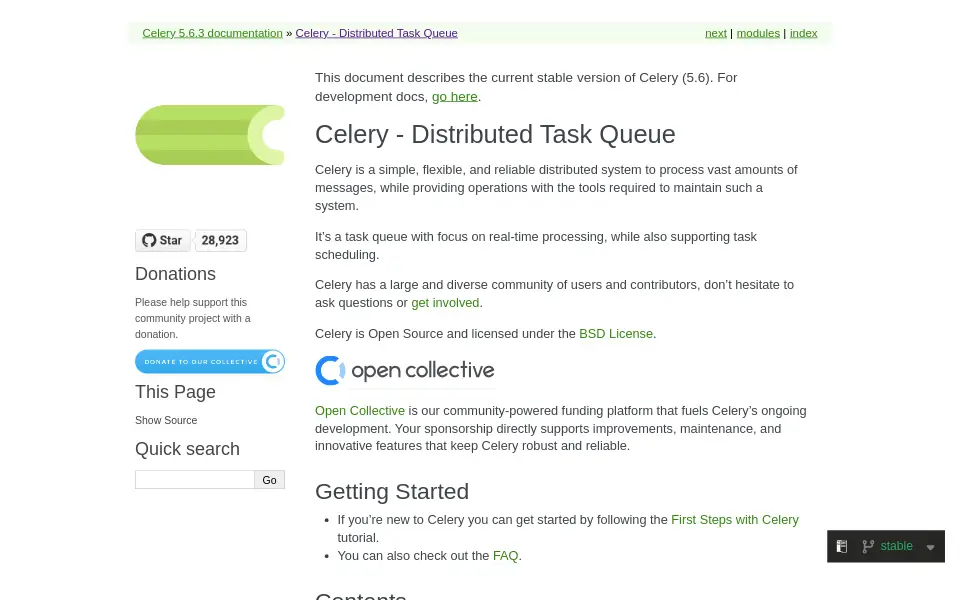Open the BSD License link

click(x=616, y=334)
